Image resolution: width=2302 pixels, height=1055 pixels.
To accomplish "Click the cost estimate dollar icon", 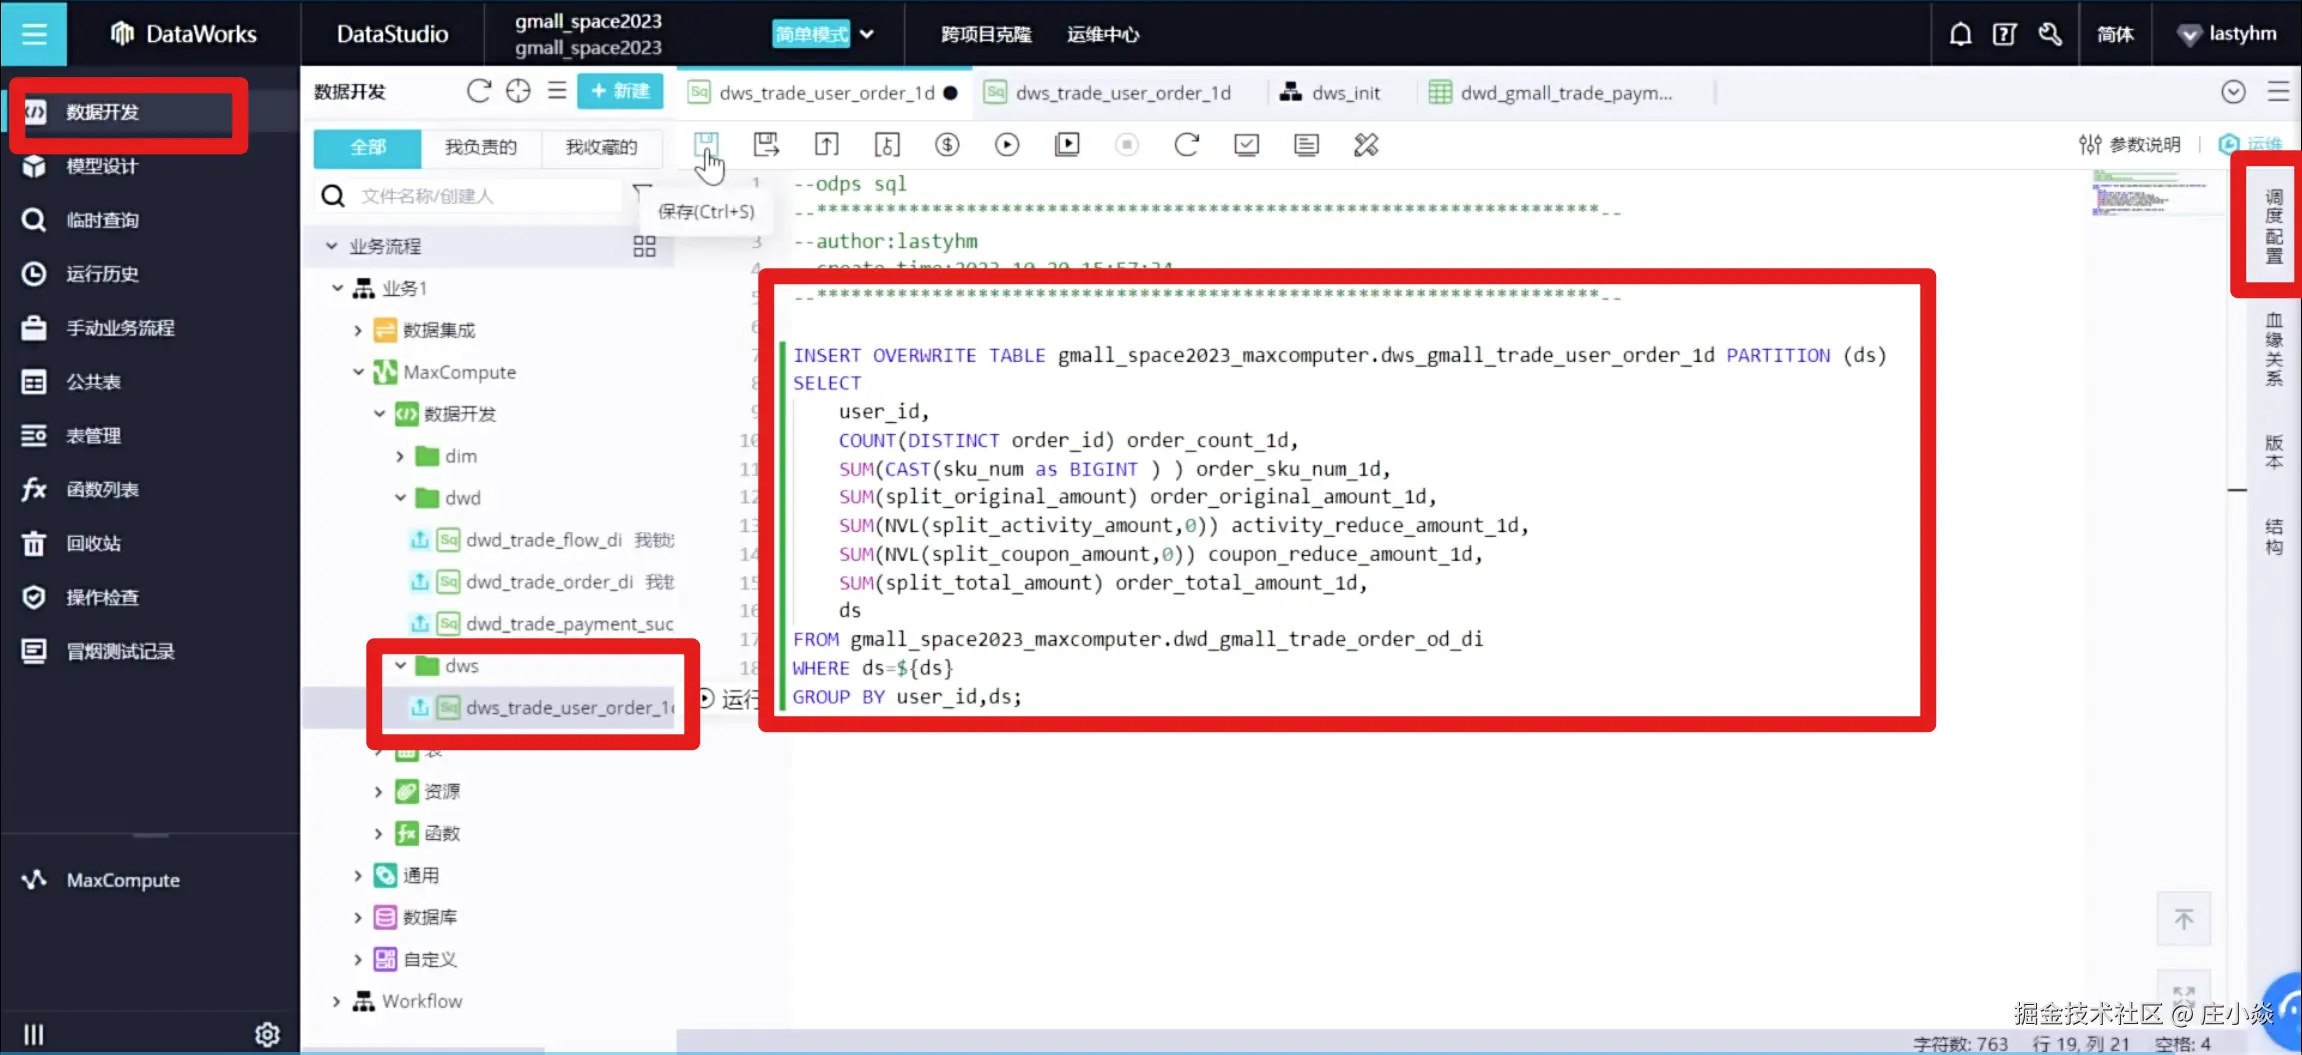I will click(947, 145).
